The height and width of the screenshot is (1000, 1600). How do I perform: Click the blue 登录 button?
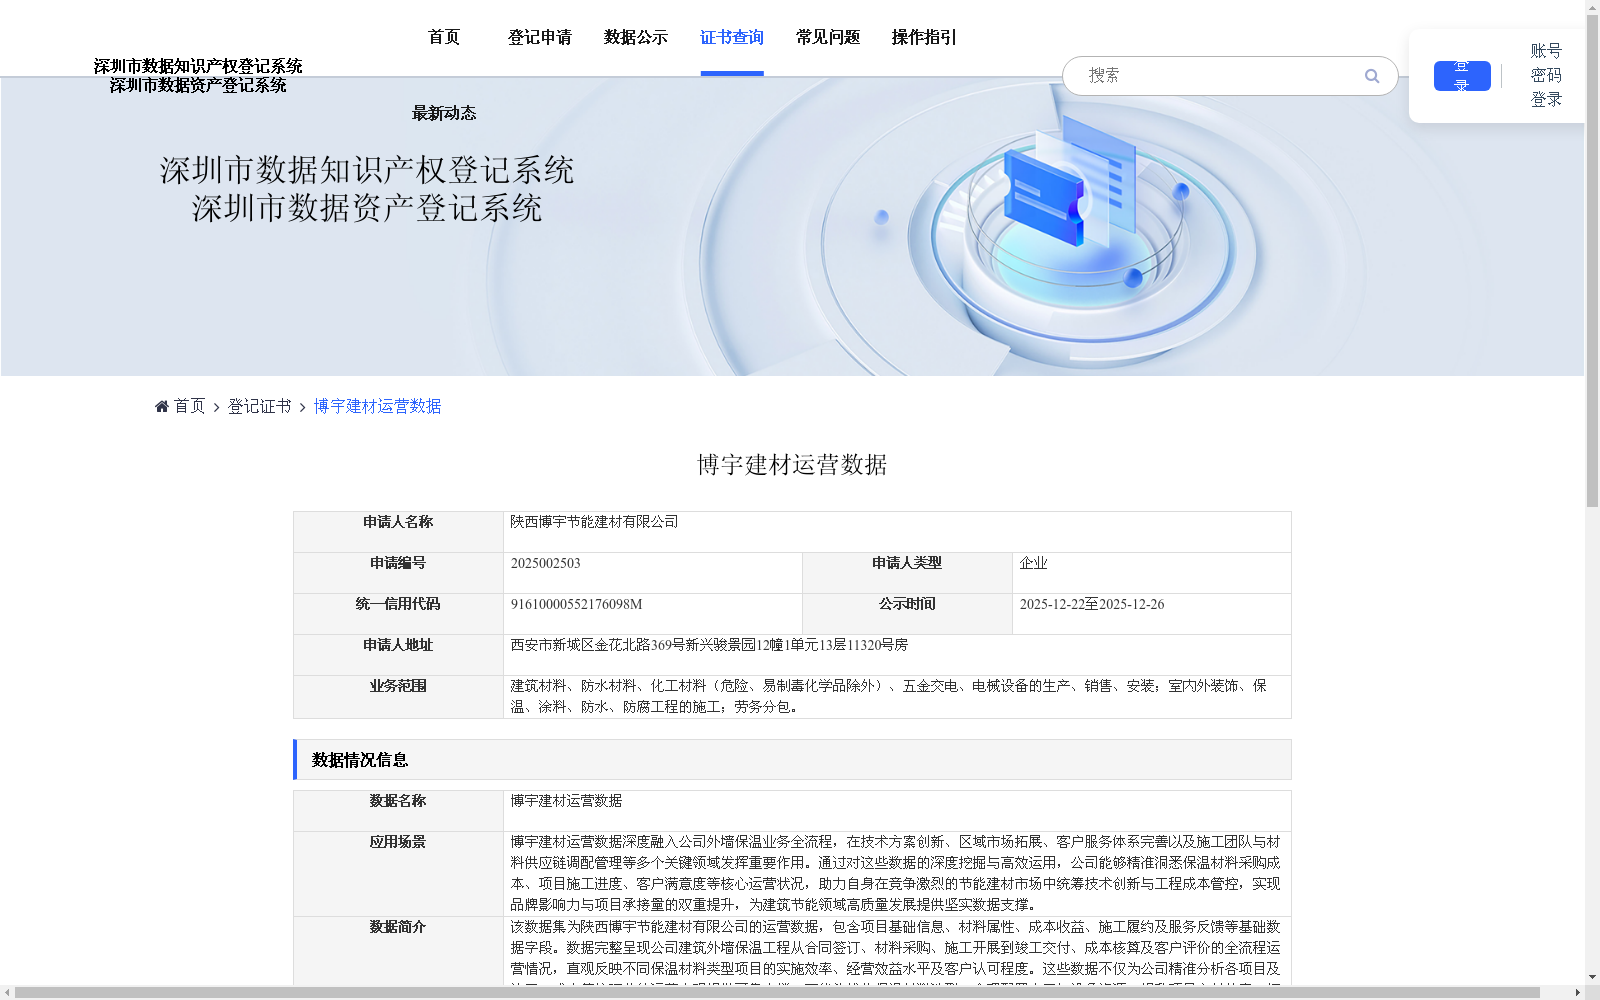point(1462,76)
